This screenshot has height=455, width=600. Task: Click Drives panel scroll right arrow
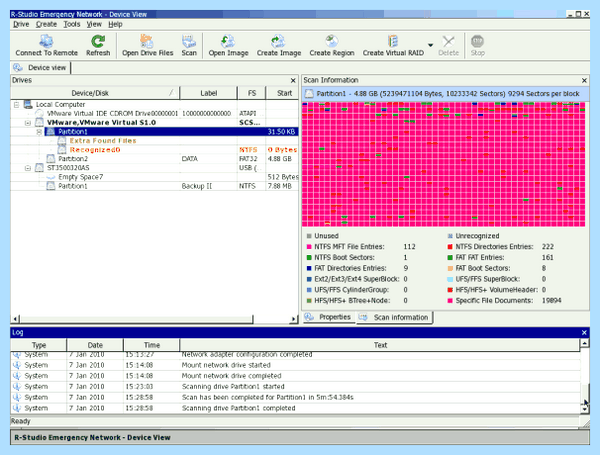(294, 318)
